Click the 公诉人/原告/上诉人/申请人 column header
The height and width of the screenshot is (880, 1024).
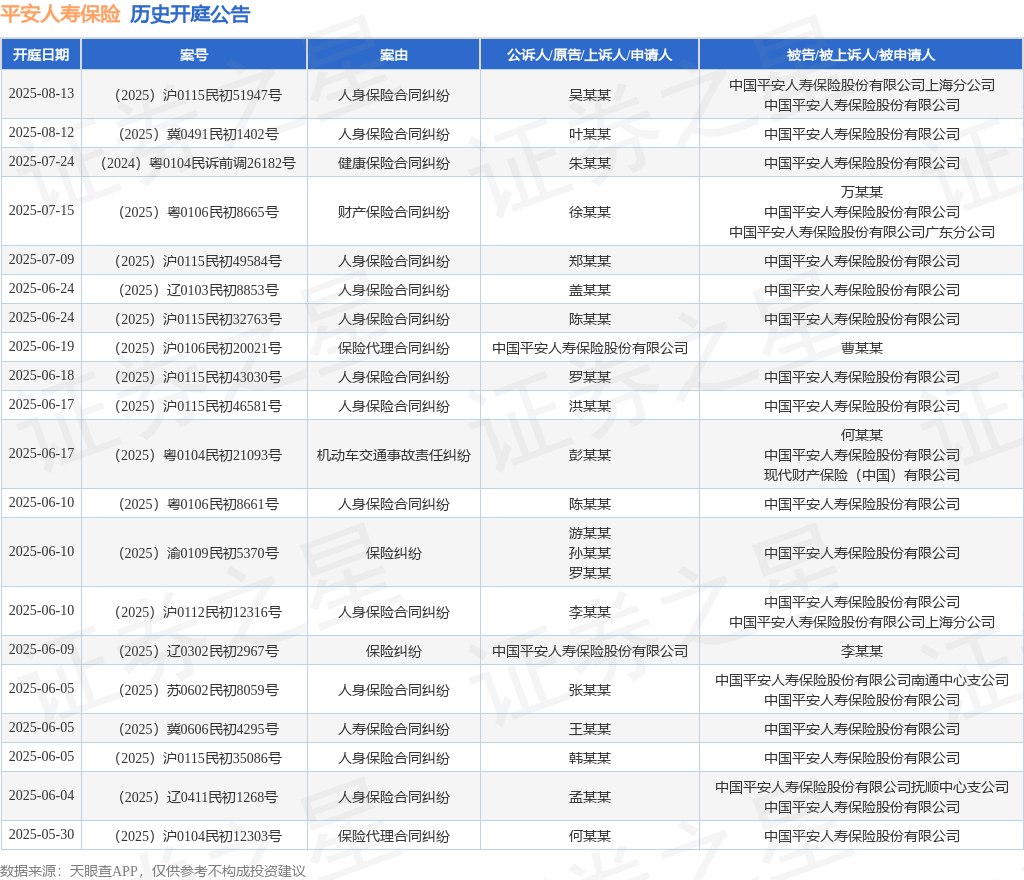(590, 55)
